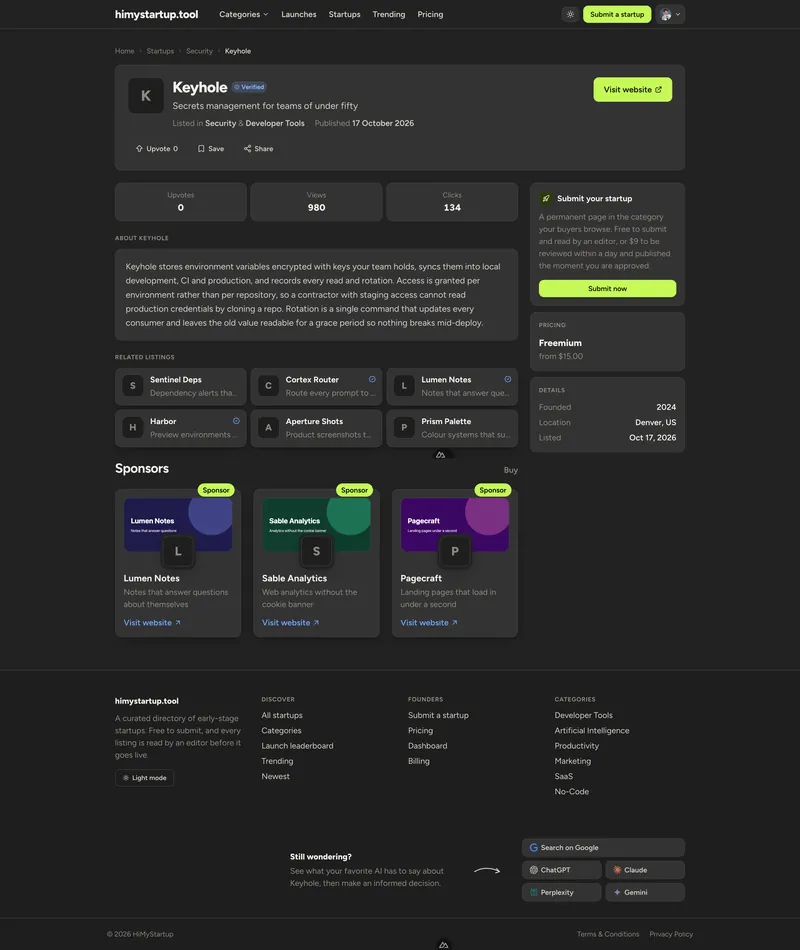800x950 pixels.
Task: Open Security category link in listed in
Action: pos(221,124)
